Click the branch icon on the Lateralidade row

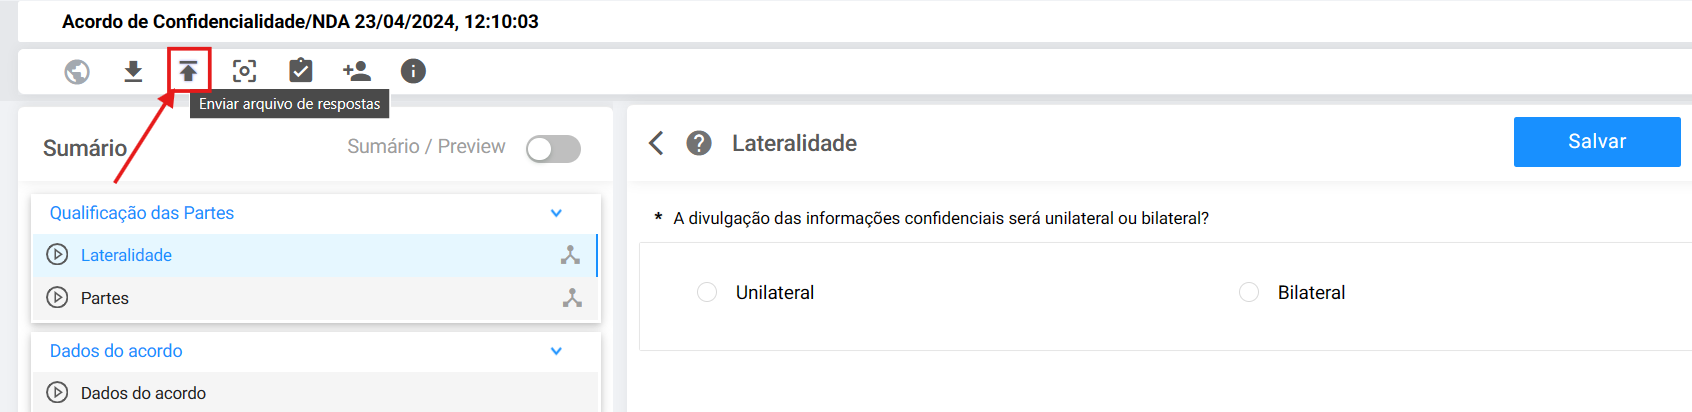(570, 255)
